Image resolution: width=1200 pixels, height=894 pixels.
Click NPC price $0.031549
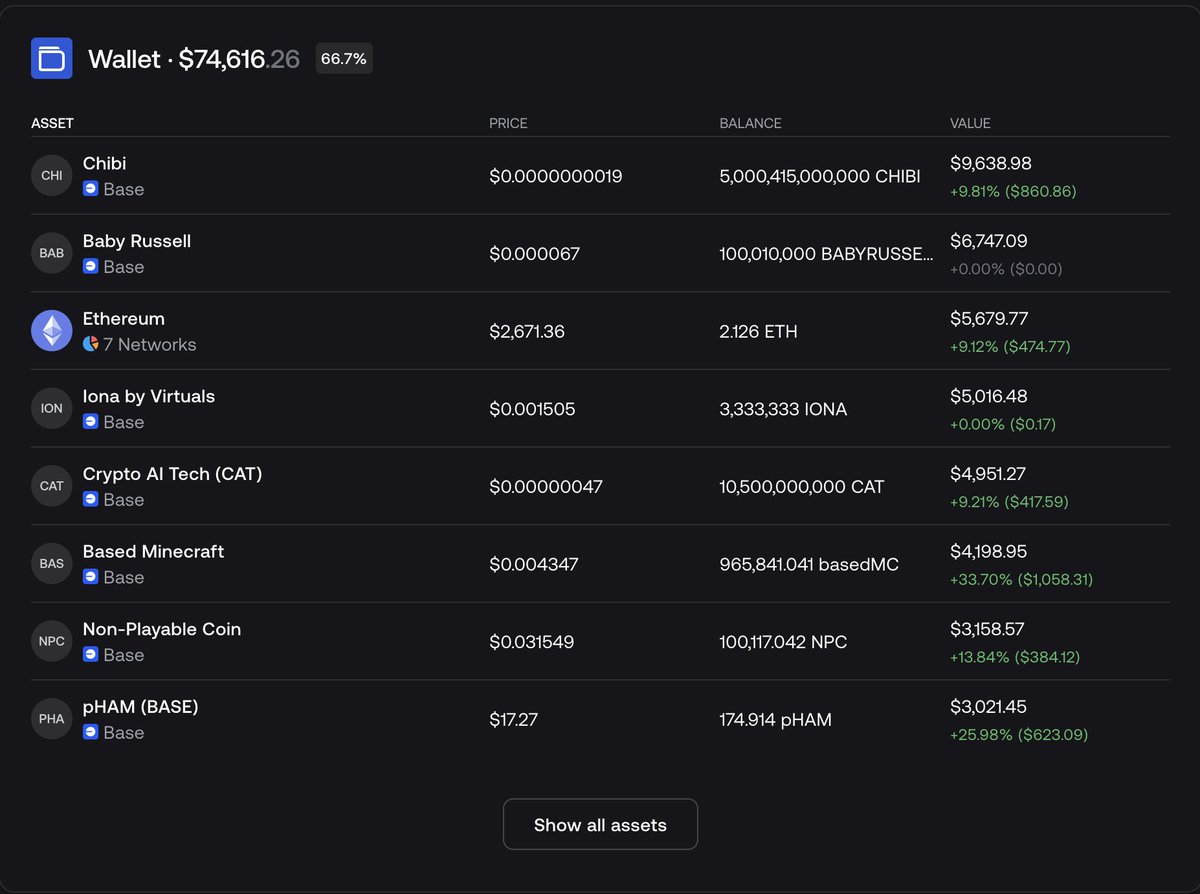click(x=532, y=642)
